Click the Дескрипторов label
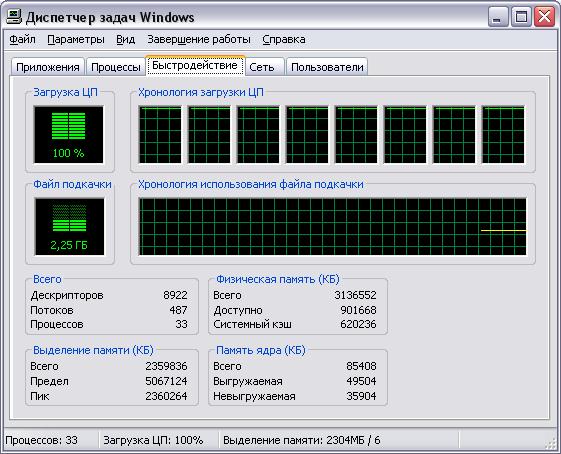This screenshot has height=454, width=561. (67, 295)
